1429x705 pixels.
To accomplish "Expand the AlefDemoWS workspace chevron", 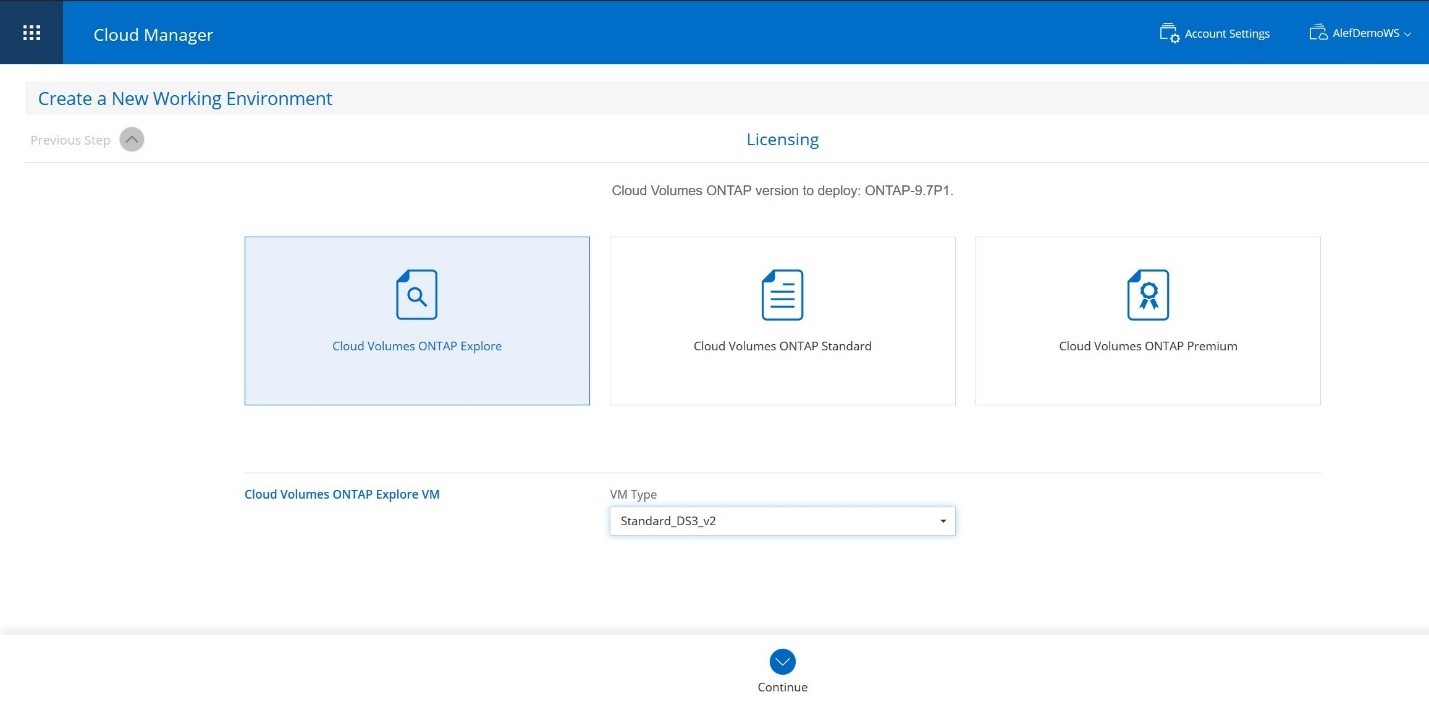I will (1407, 34).
